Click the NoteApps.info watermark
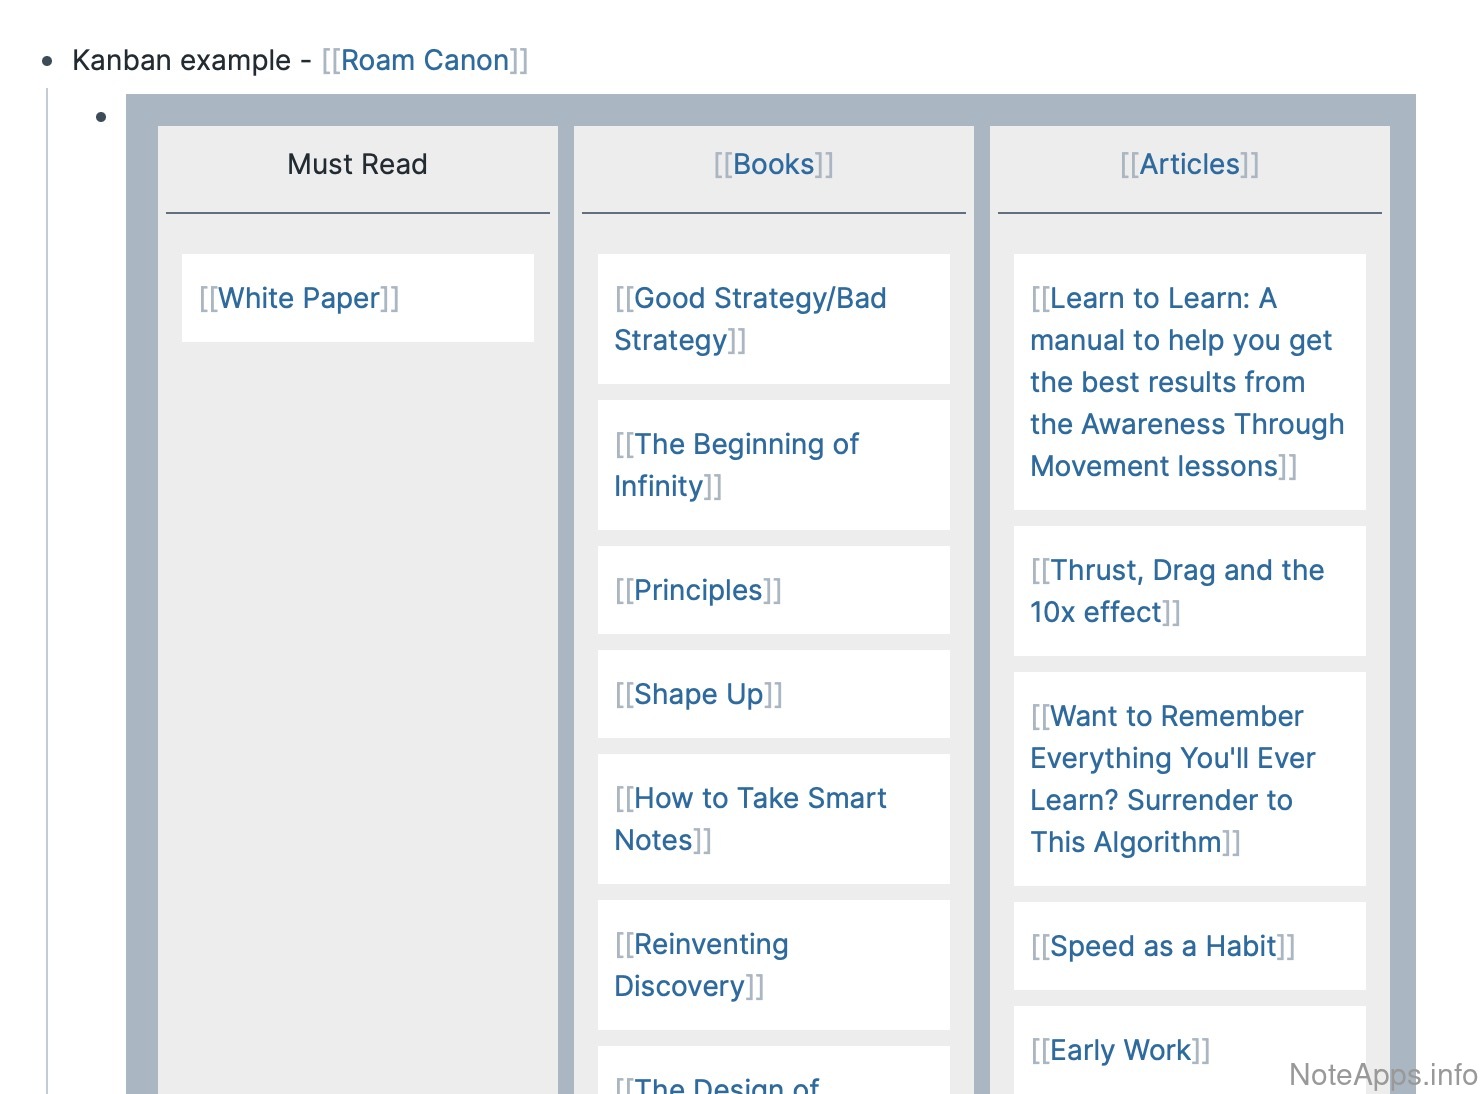The height and width of the screenshot is (1094, 1480). tap(1382, 1074)
